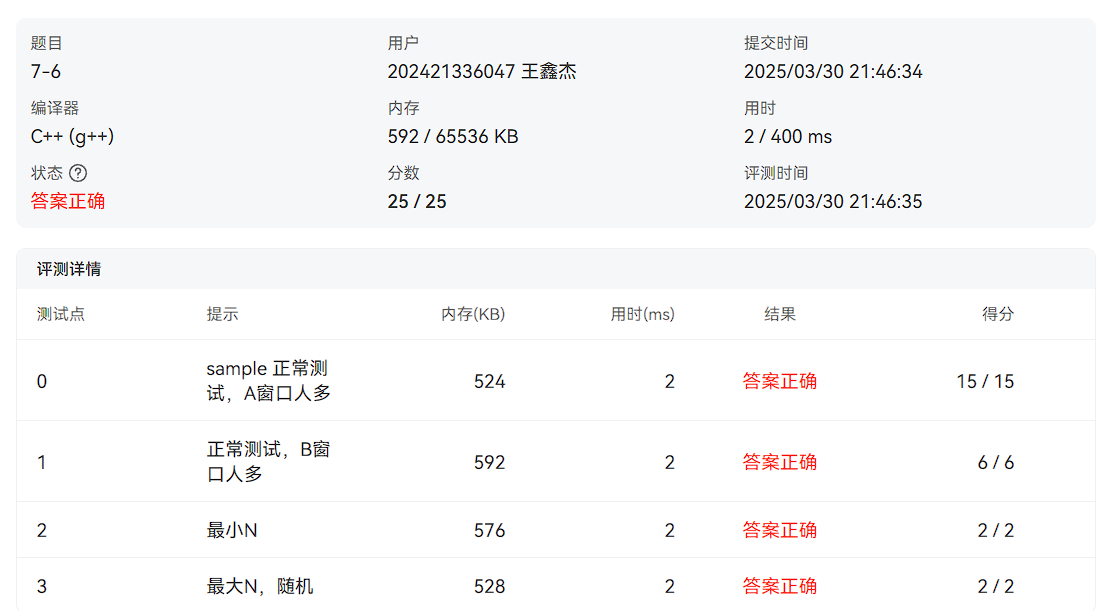The width and height of the screenshot is (1096, 611).
Task: Click 答案正确 result for test case 3
Action: click(x=780, y=586)
